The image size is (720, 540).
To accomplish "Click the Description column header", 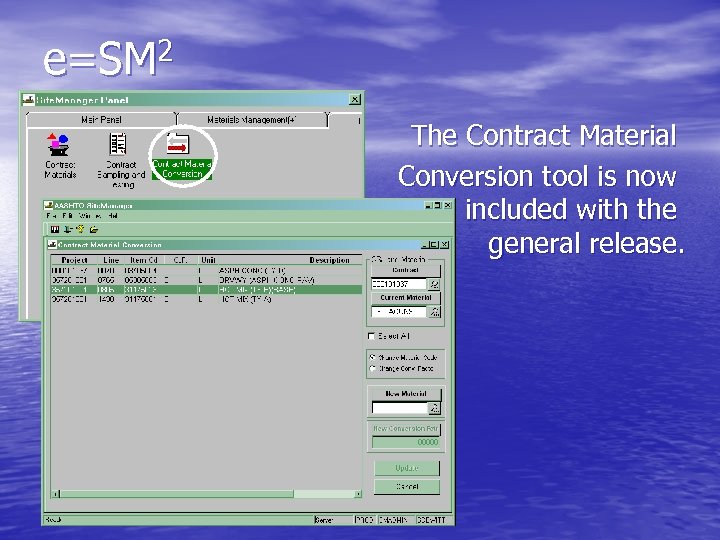I will tap(290, 260).
